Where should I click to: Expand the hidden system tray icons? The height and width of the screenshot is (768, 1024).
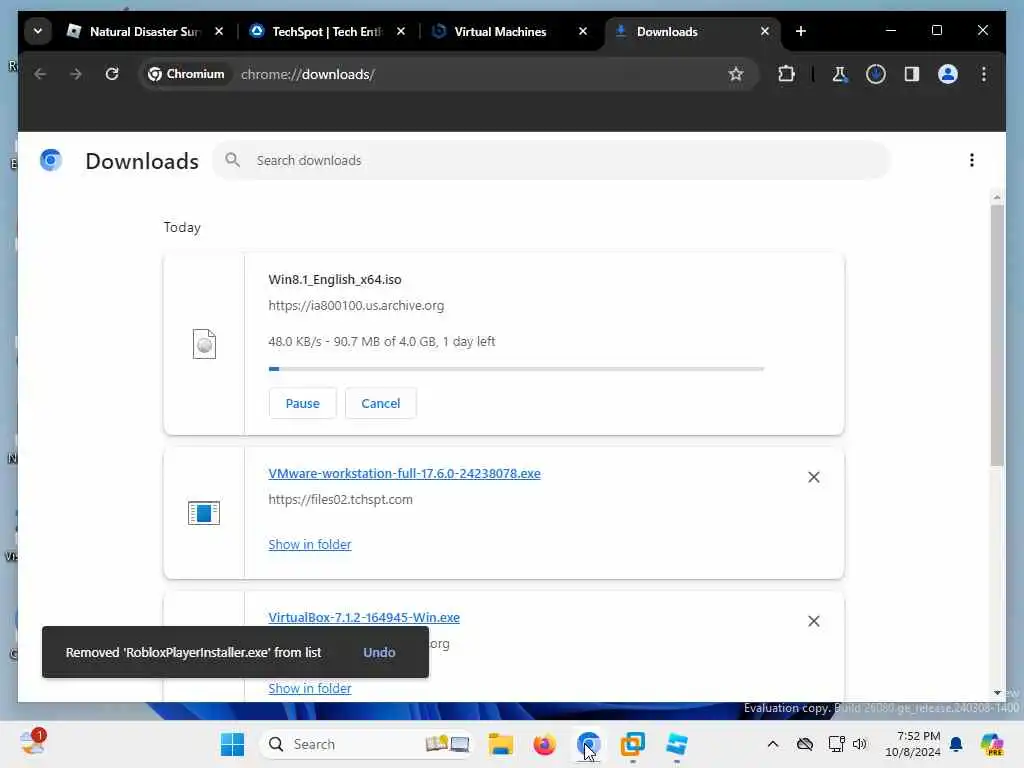coord(773,744)
